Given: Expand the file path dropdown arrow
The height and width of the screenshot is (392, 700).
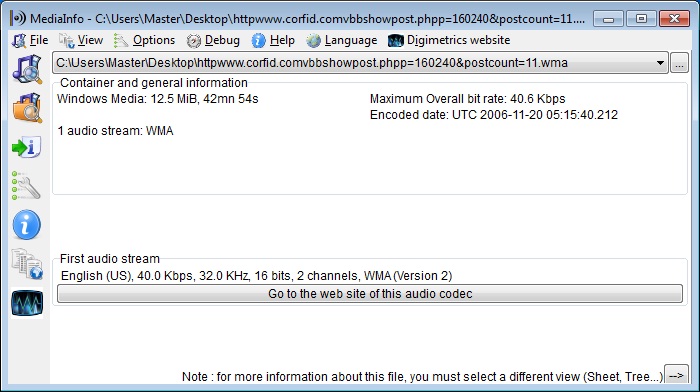Looking at the screenshot, I should tap(660, 63).
